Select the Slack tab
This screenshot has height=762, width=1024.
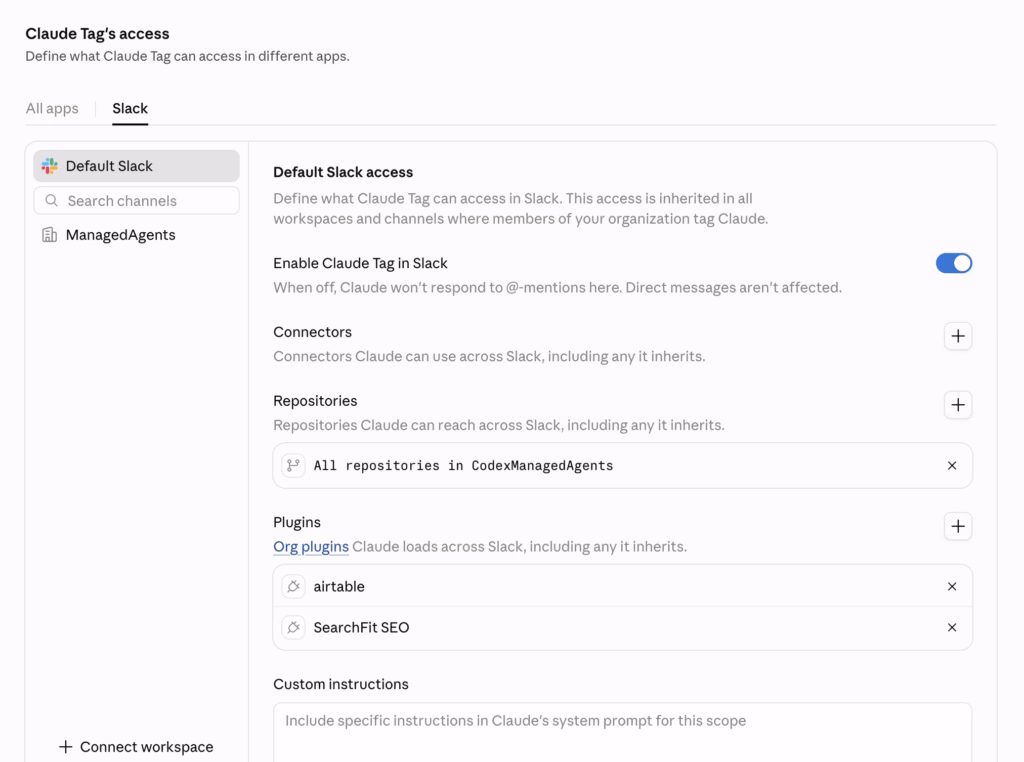click(x=130, y=108)
